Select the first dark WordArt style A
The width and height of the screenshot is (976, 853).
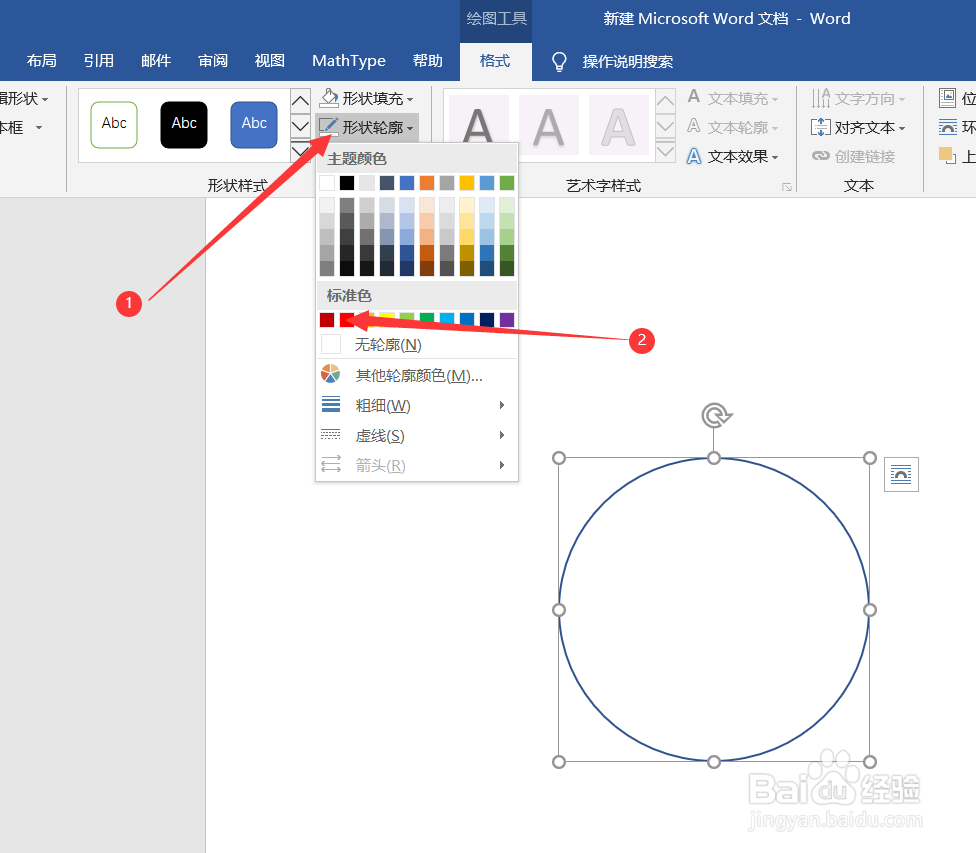[x=478, y=125]
